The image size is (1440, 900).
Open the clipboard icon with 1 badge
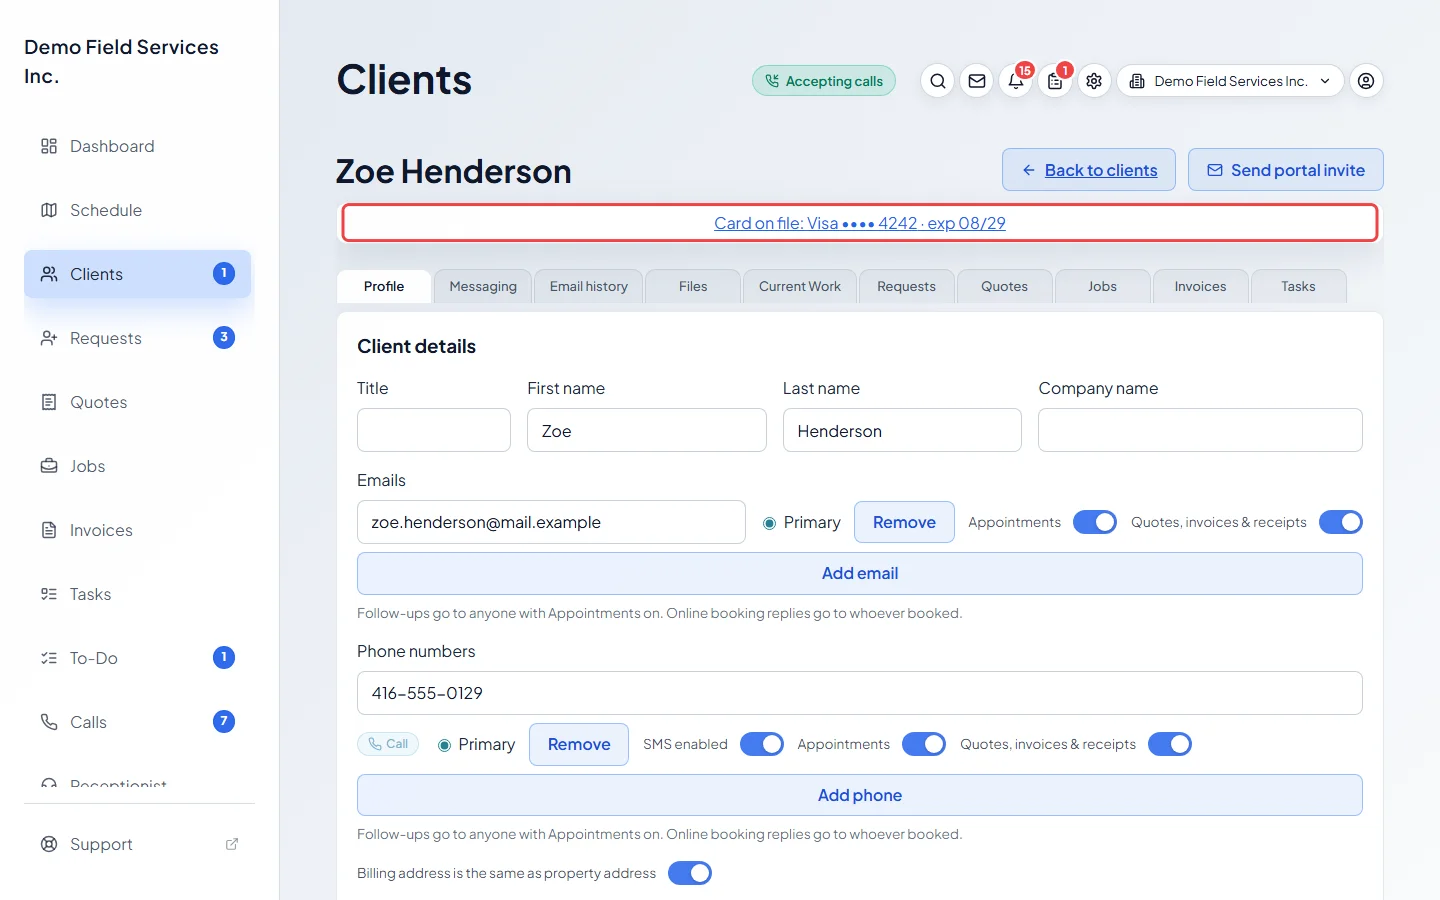coord(1055,81)
